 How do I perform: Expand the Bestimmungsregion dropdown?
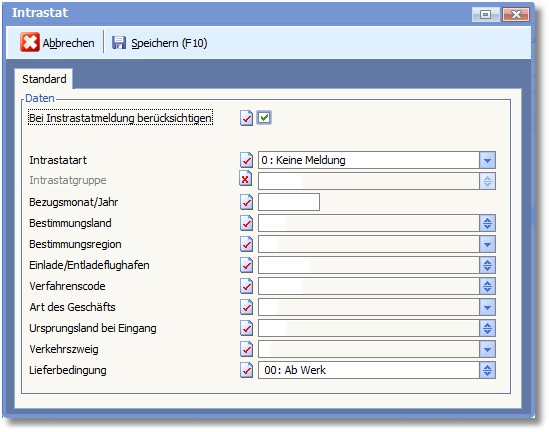click(x=487, y=244)
